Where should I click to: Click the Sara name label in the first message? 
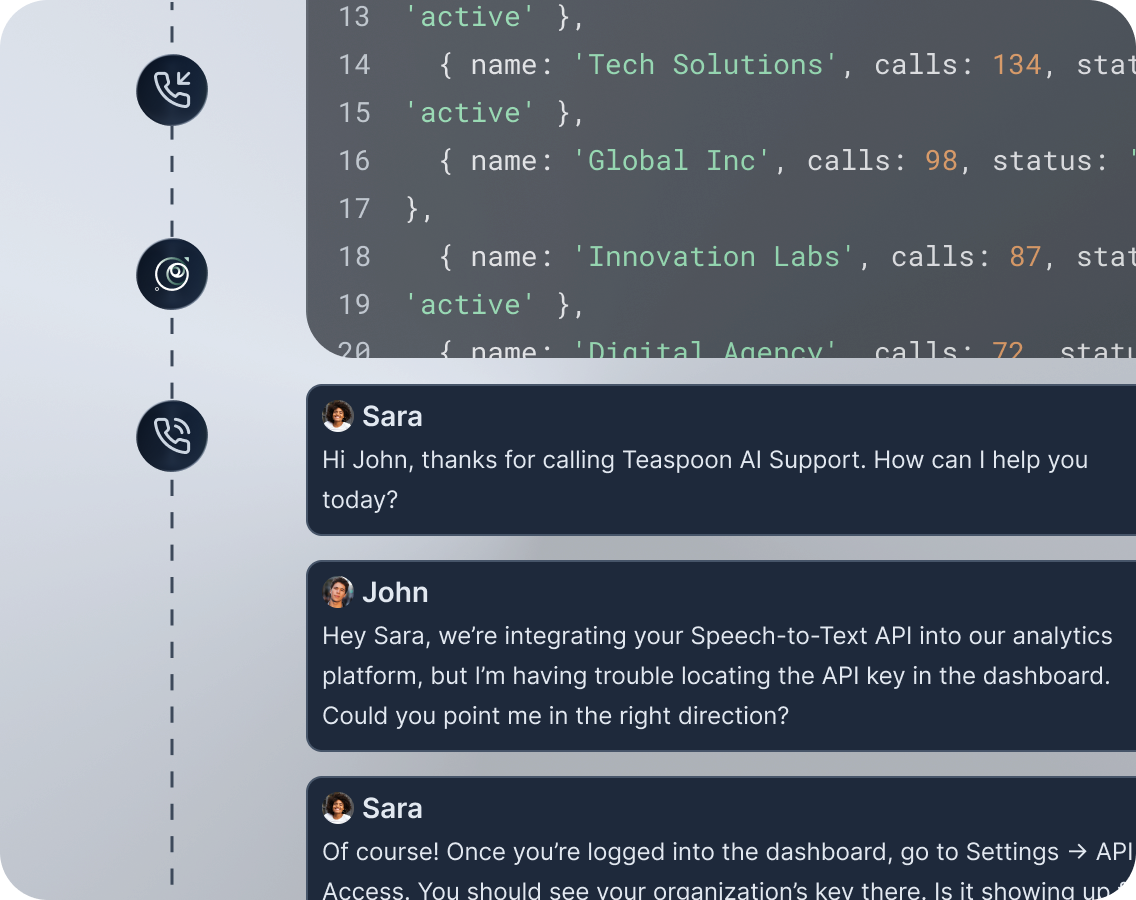(392, 416)
